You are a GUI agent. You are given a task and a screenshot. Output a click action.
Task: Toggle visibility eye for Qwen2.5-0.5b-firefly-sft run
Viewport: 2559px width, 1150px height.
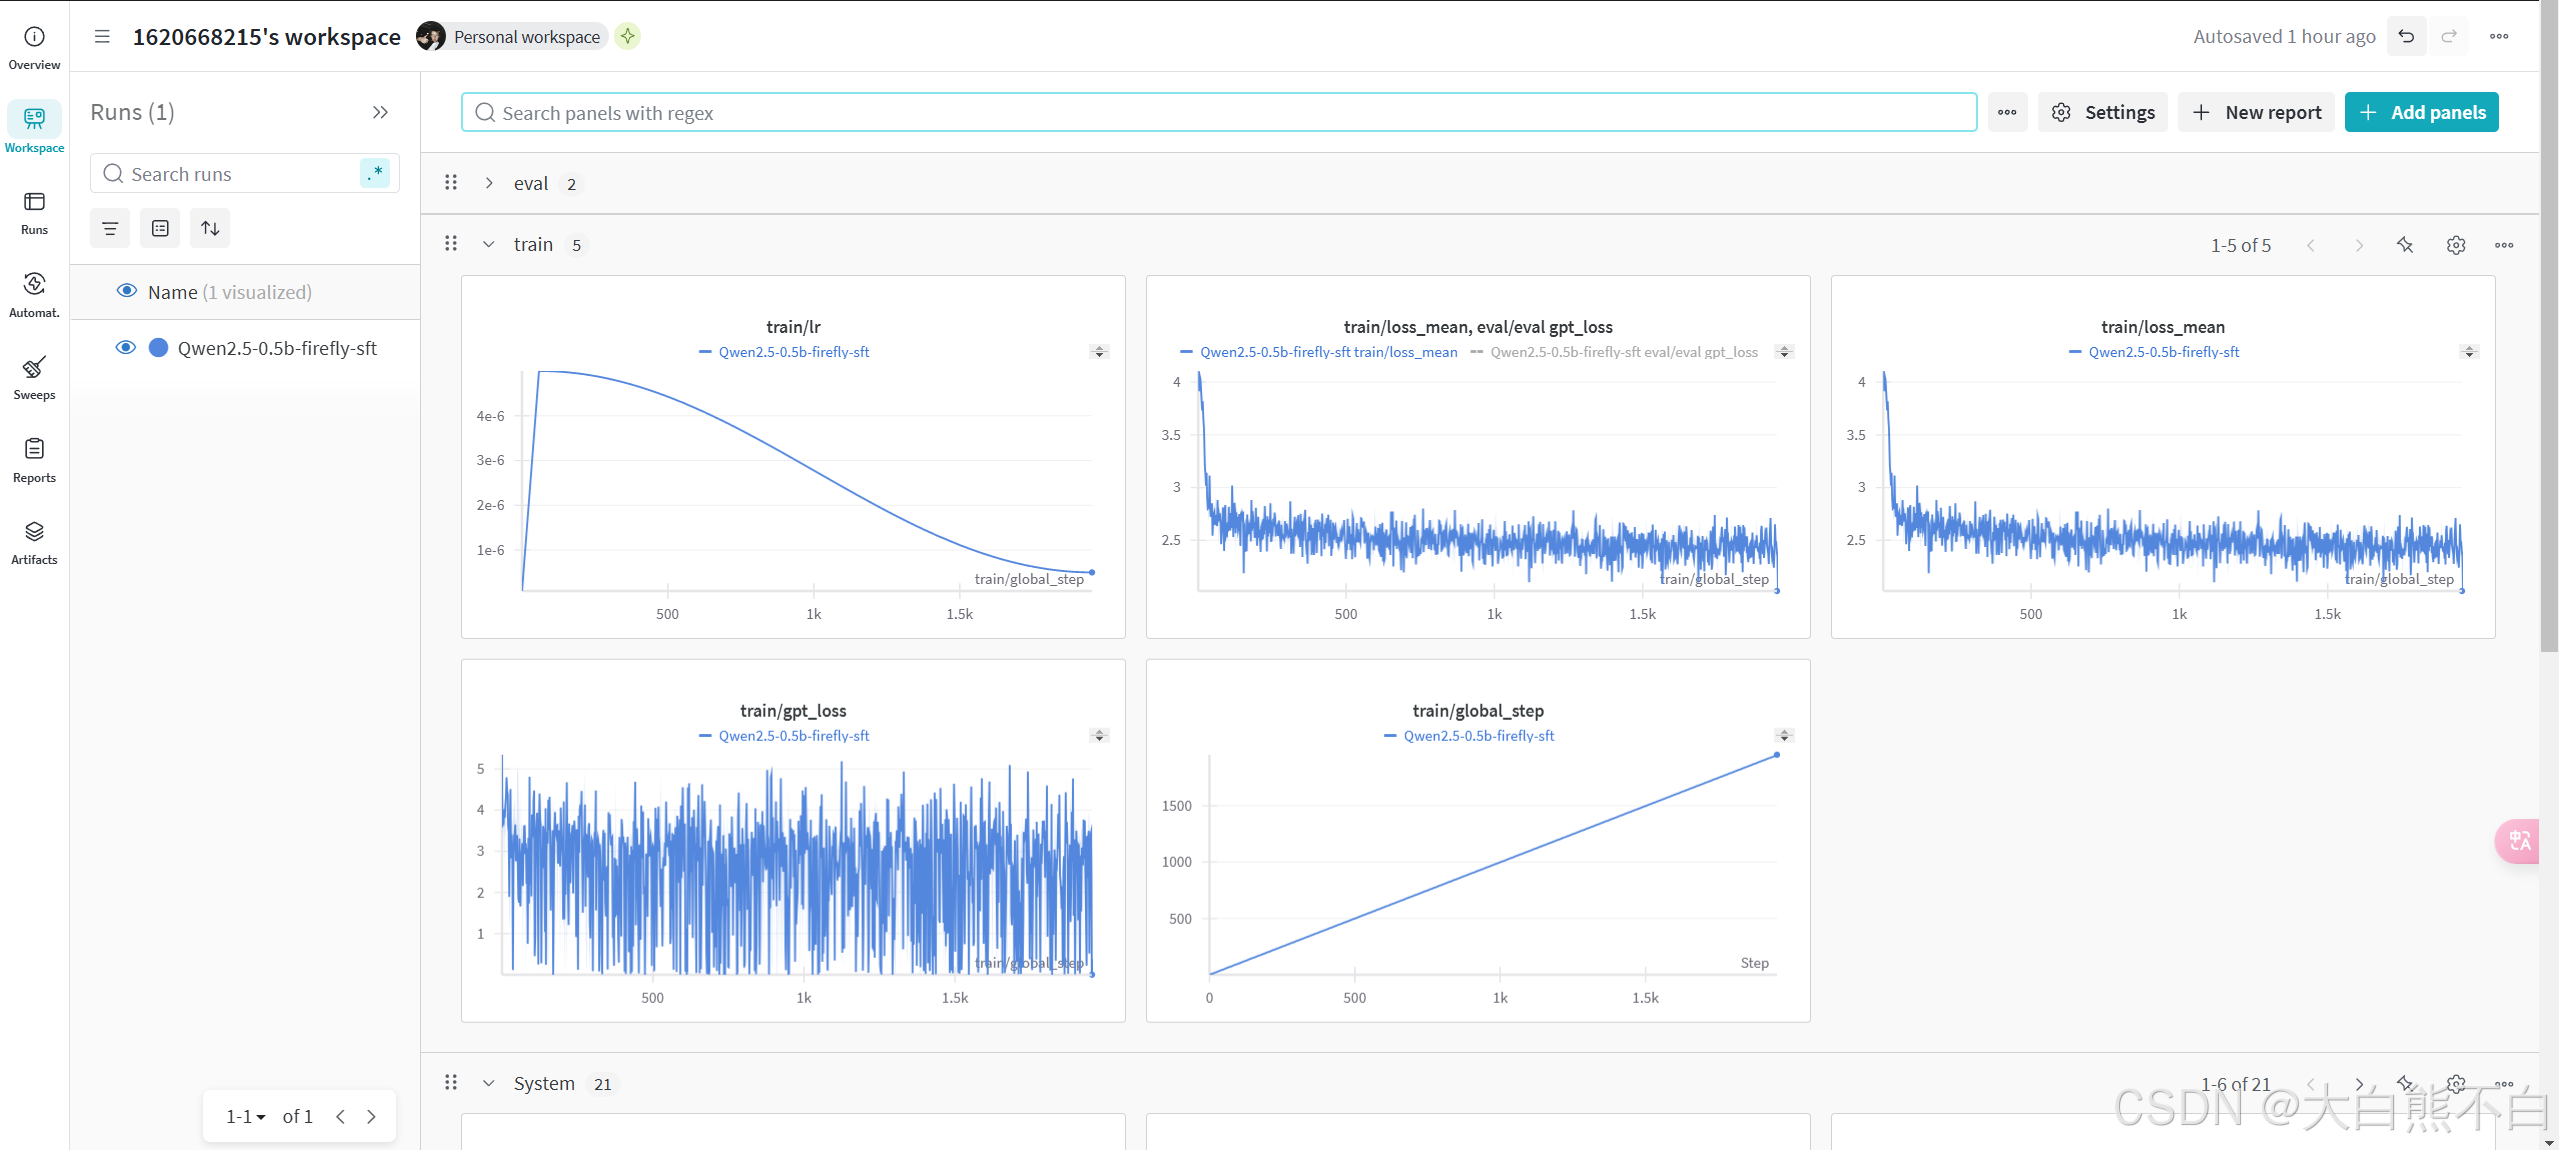tap(125, 348)
